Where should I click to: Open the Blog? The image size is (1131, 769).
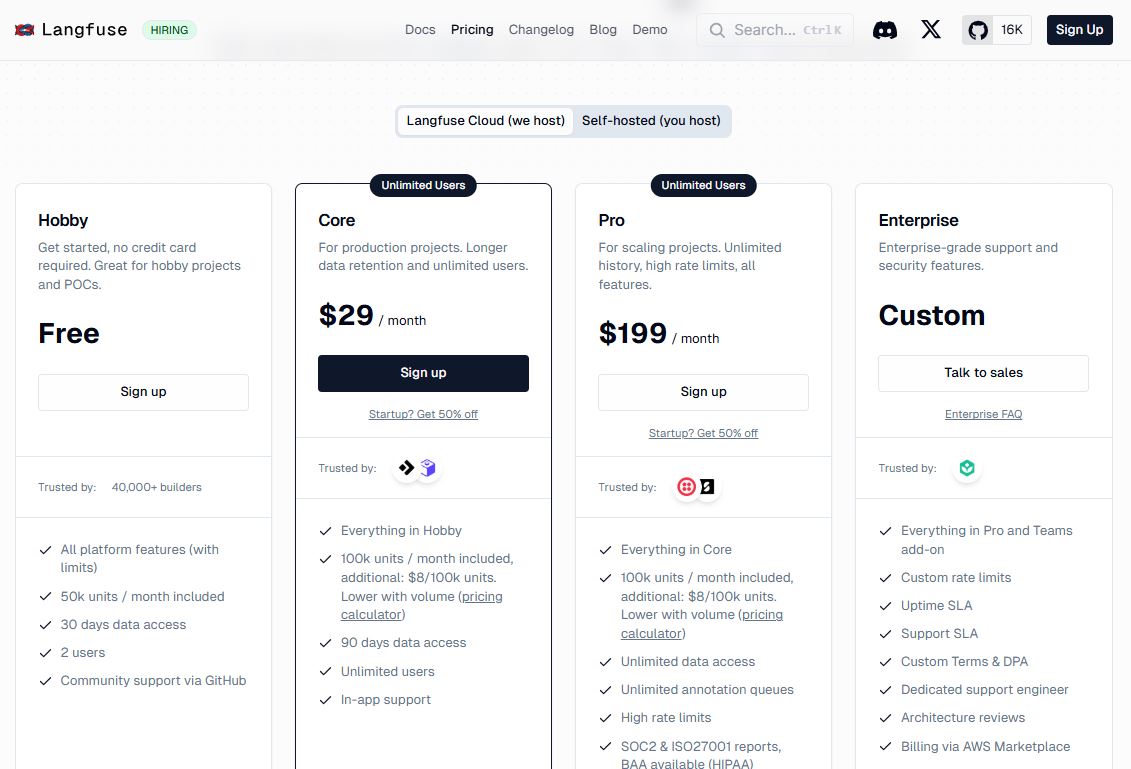[x=603, y=30]
